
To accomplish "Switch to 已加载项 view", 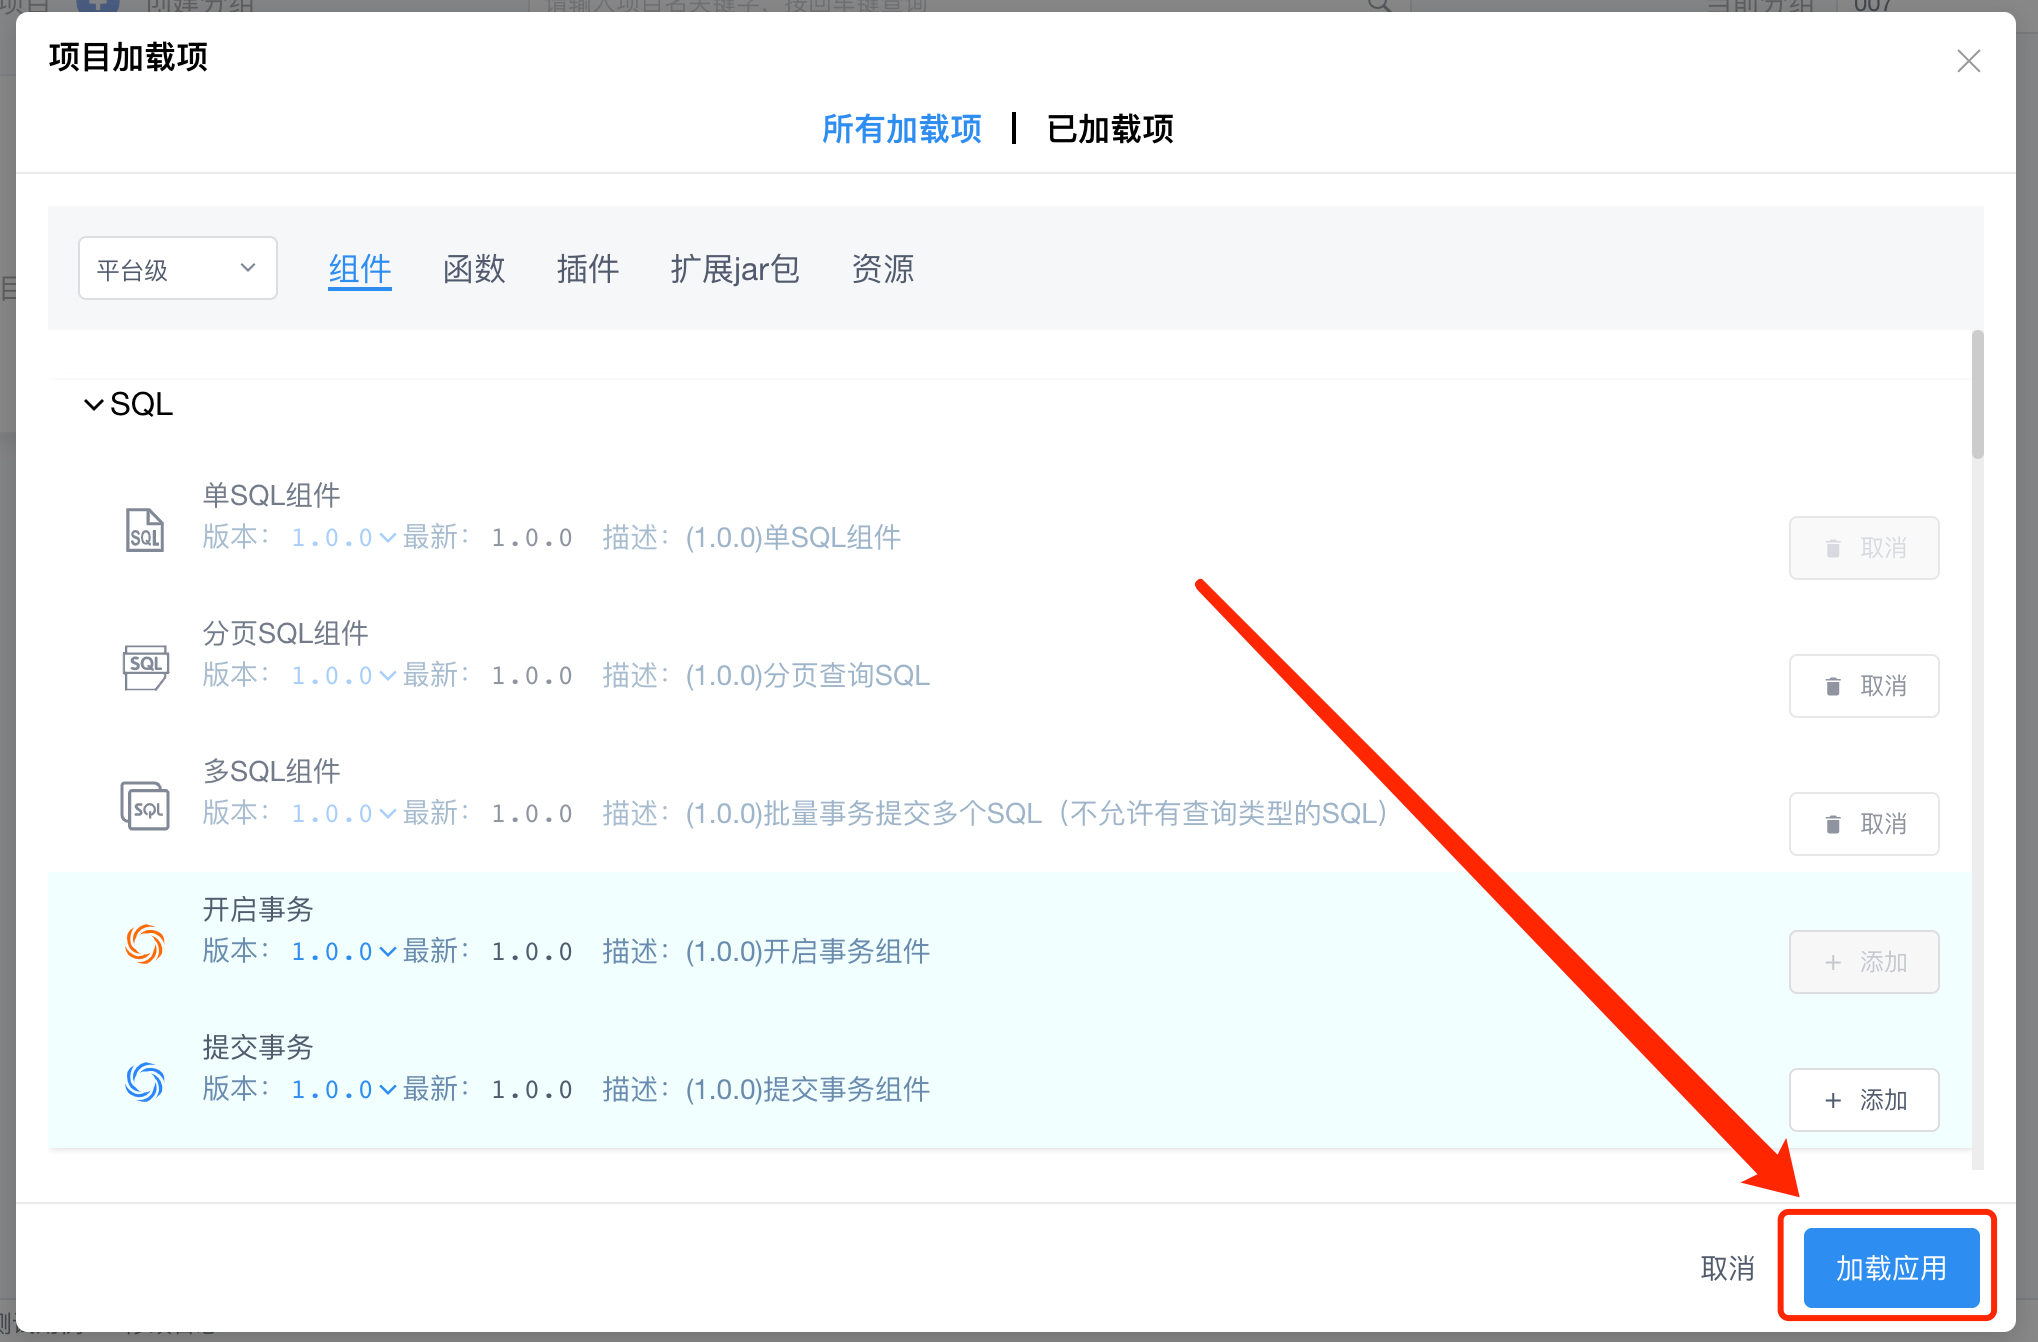I will (1110, 129).
